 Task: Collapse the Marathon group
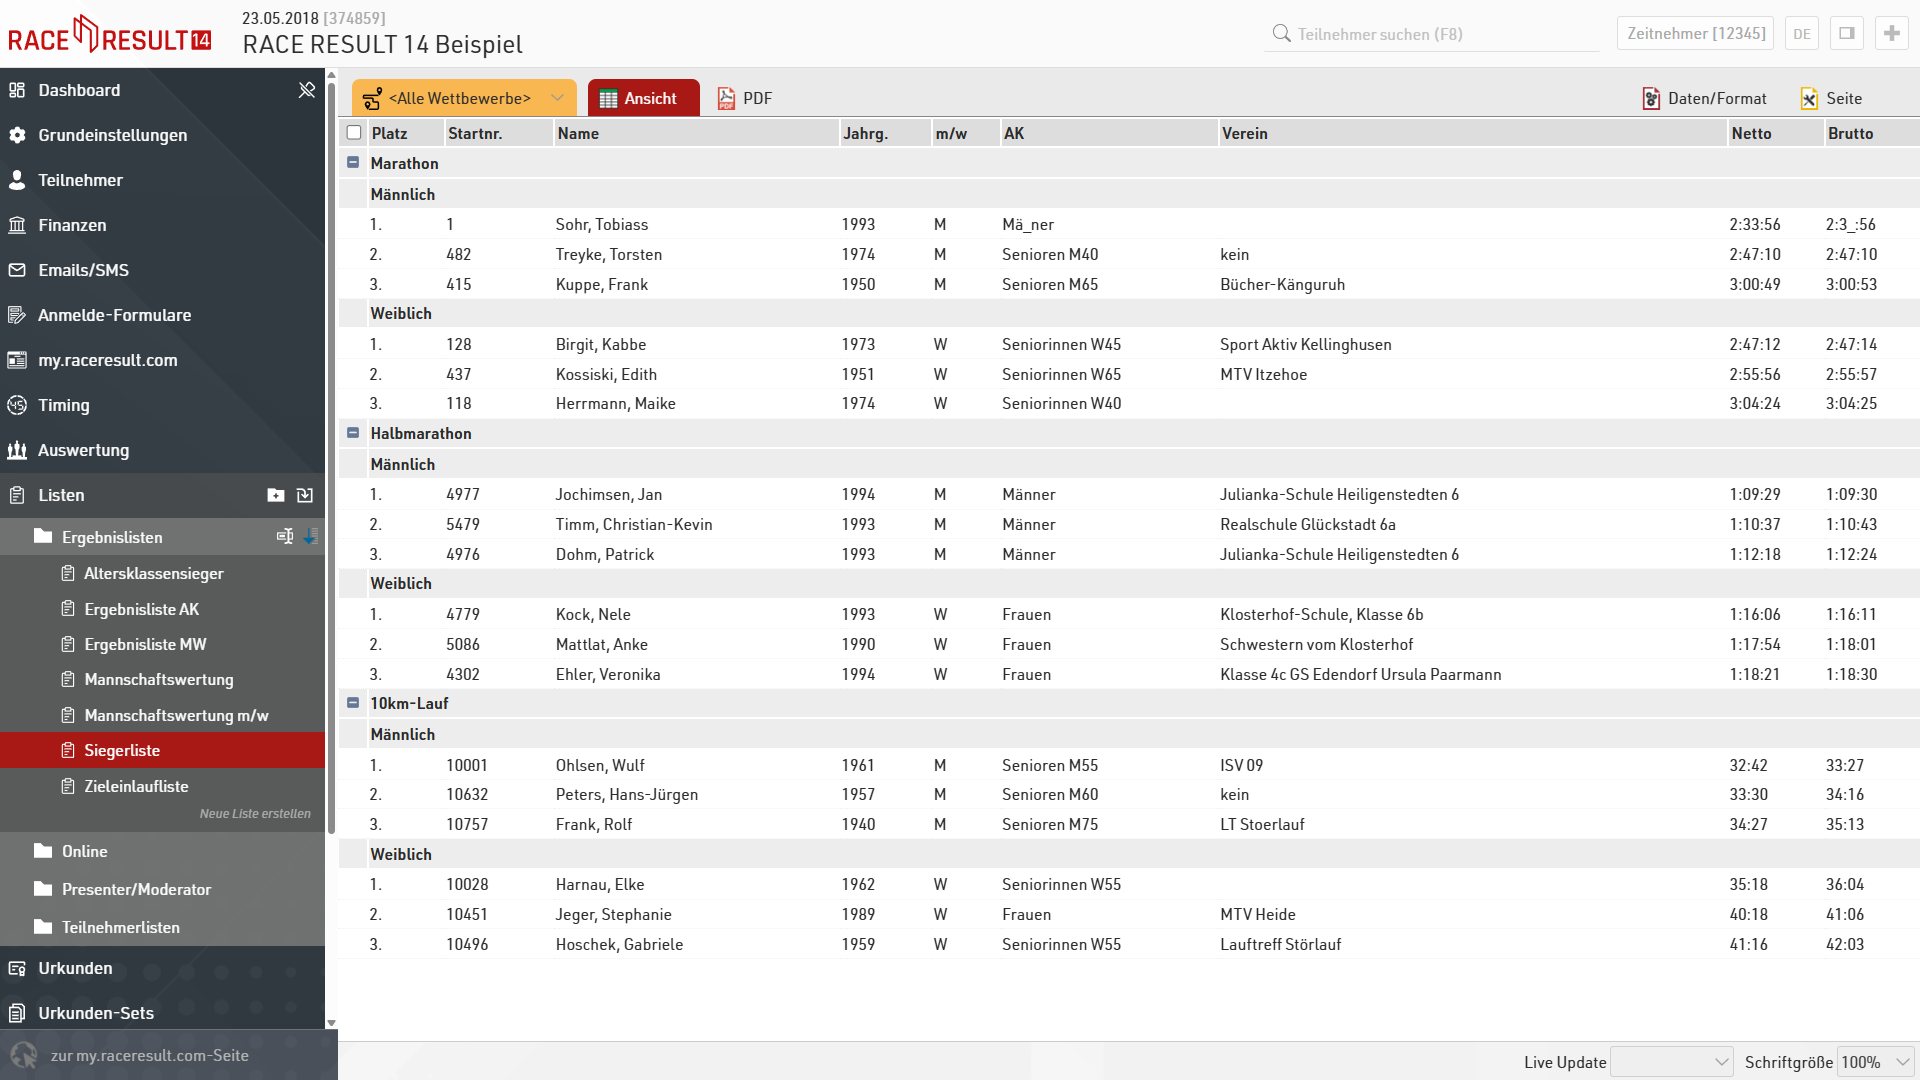tap(353, 163)
